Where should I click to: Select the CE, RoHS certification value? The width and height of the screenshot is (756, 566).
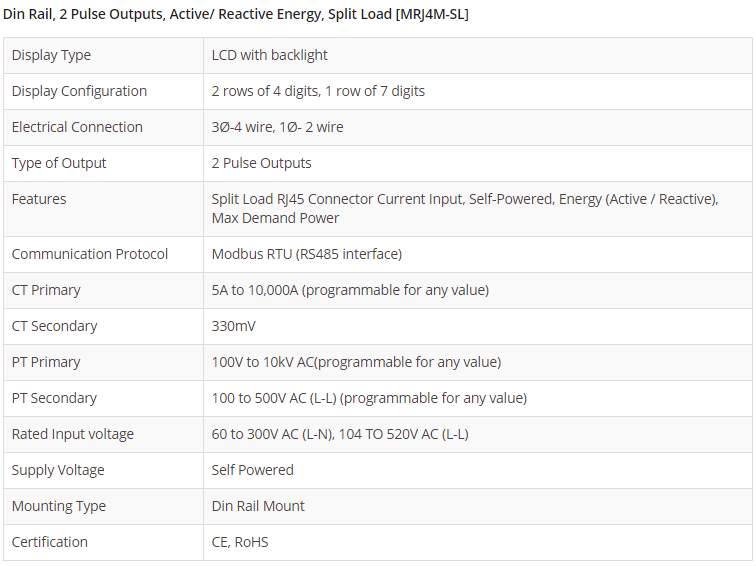[x=240, y=542]
